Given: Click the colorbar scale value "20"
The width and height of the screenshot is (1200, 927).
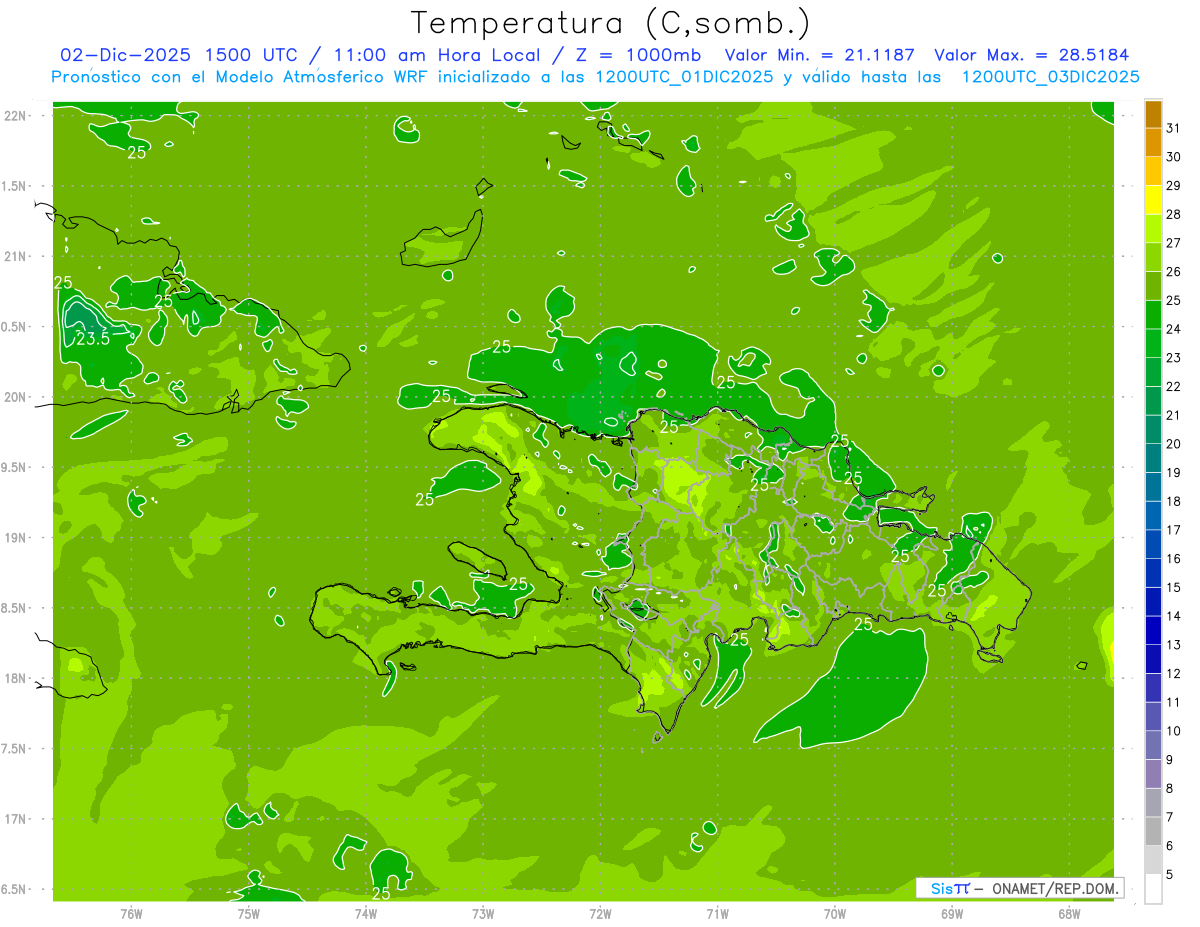Looking at the screenshot, I should [1174, 444].
